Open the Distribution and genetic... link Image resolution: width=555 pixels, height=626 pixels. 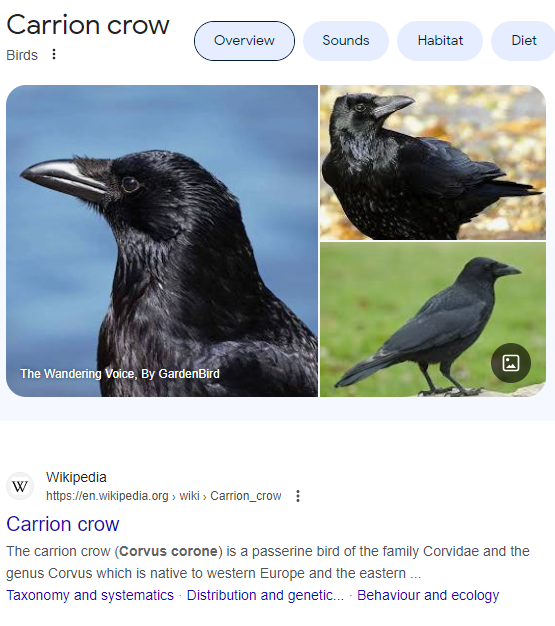click(x=265, y=595)
